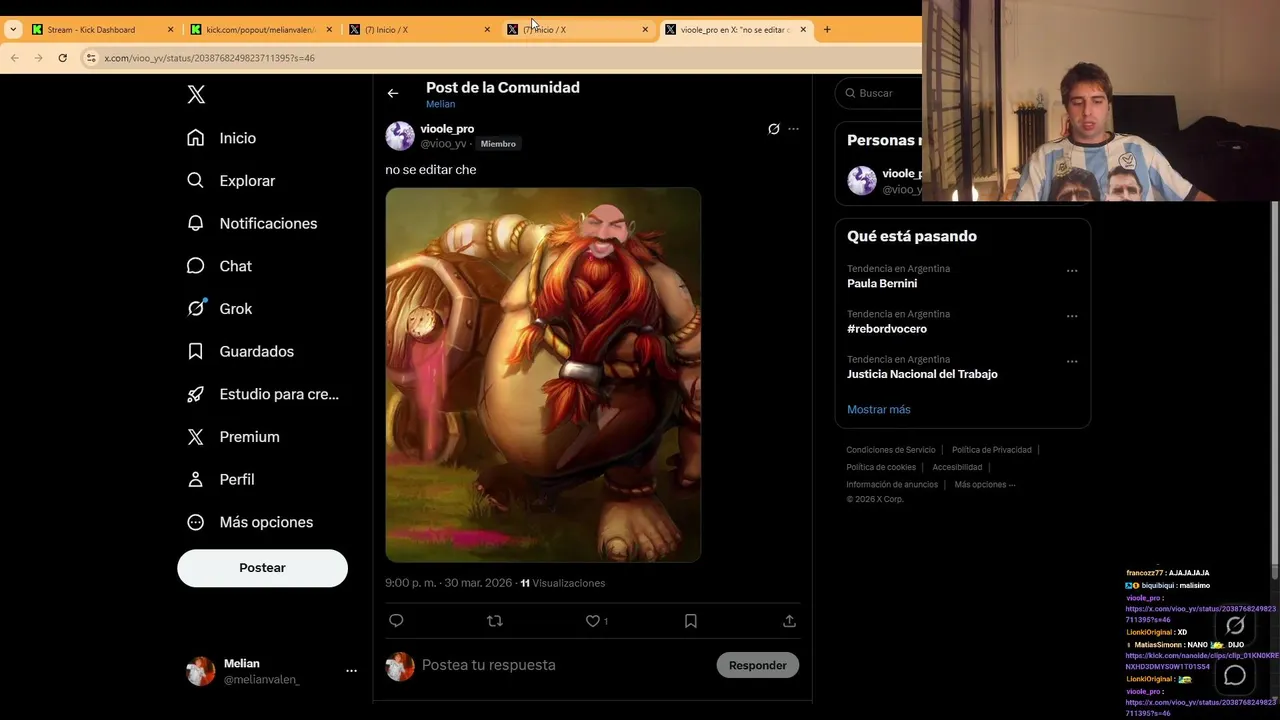Click the Chat bubble icon in sidebar
Screen dimensions: 1280x720
click(x=196, y=266)
